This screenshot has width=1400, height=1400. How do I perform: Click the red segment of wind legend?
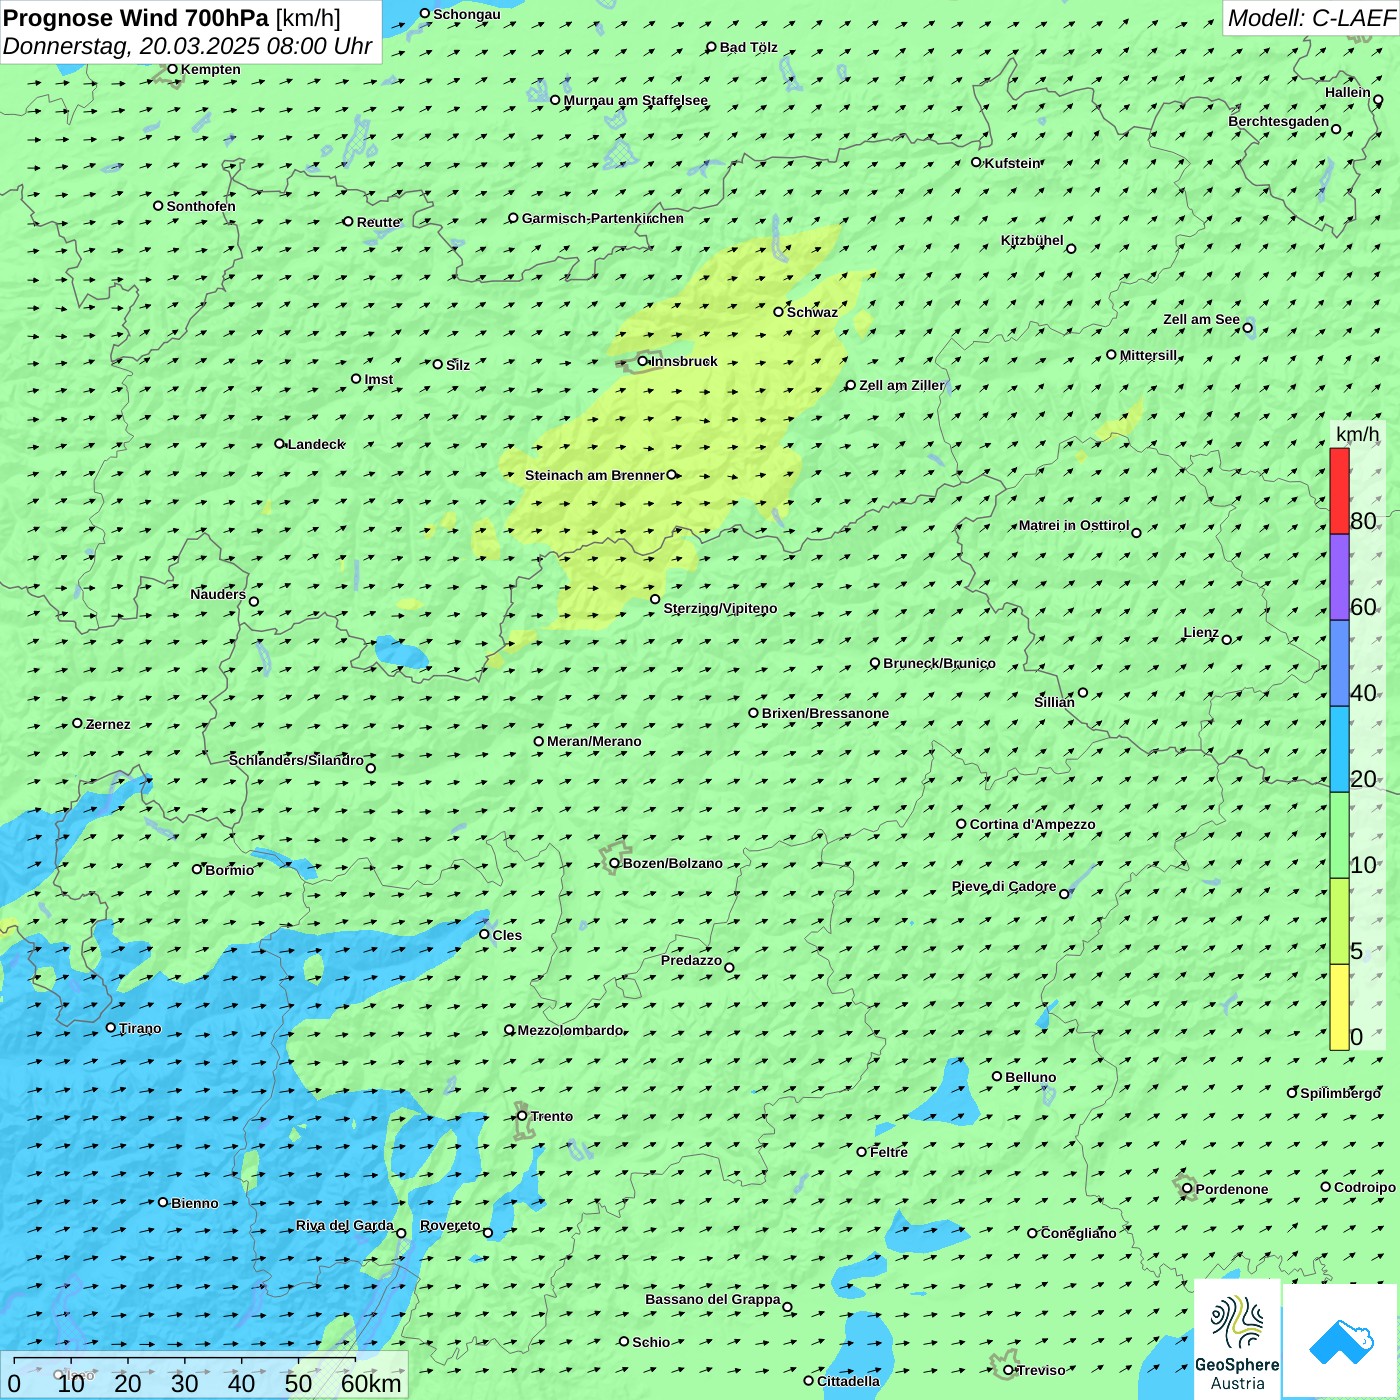tap(1339, 491)
